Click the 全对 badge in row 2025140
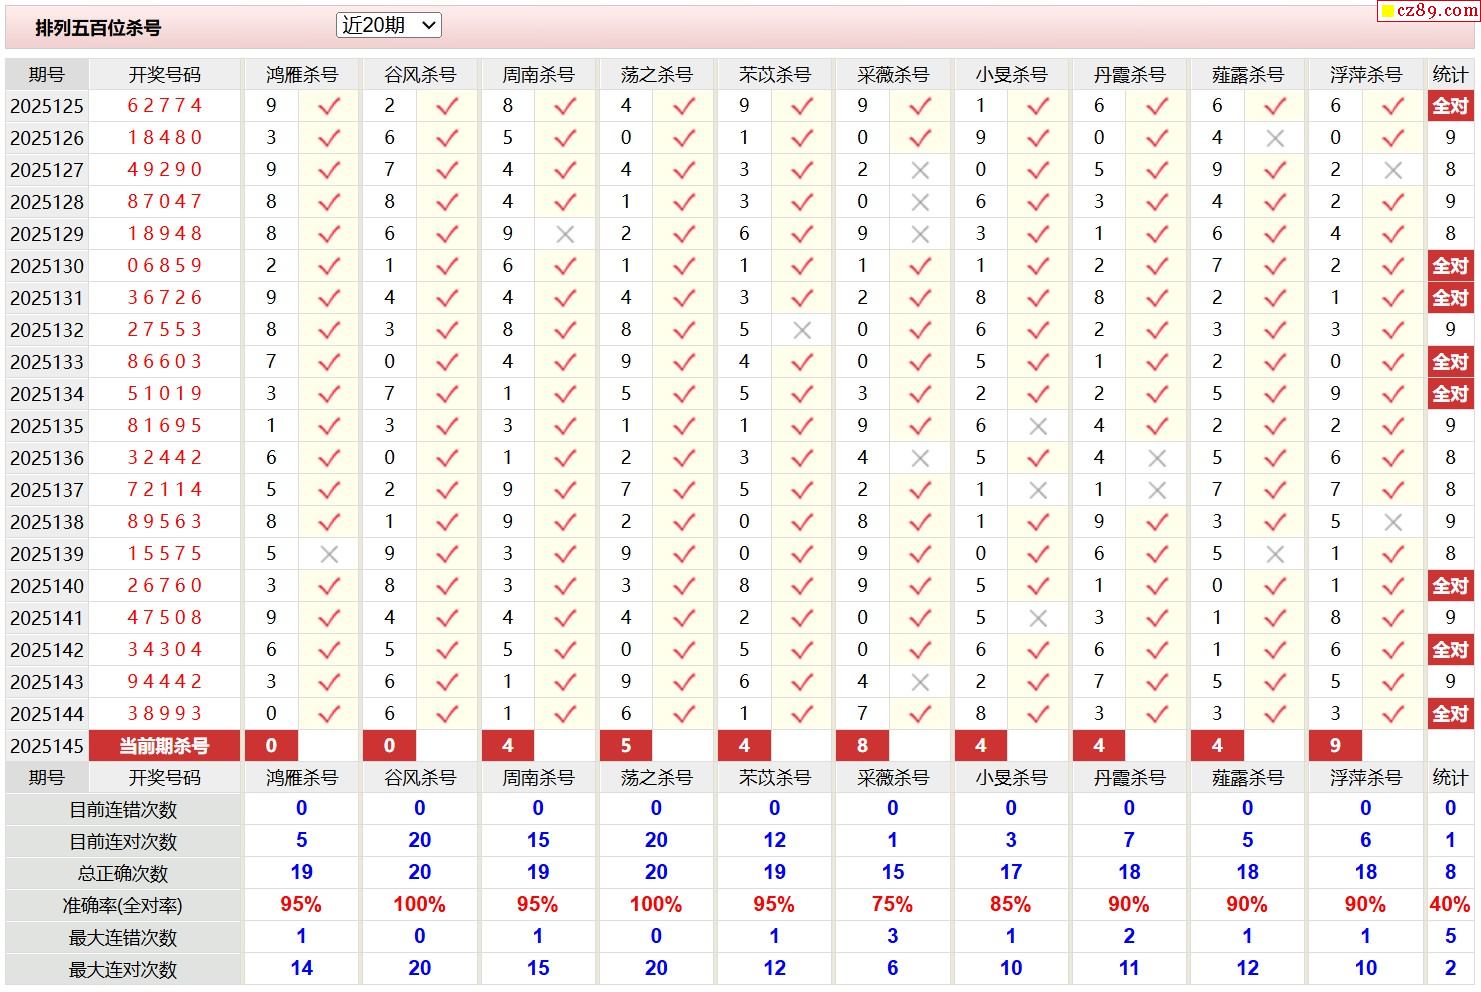The image size is (1481, 992). pyautogui.click(x=1450, y=586)
